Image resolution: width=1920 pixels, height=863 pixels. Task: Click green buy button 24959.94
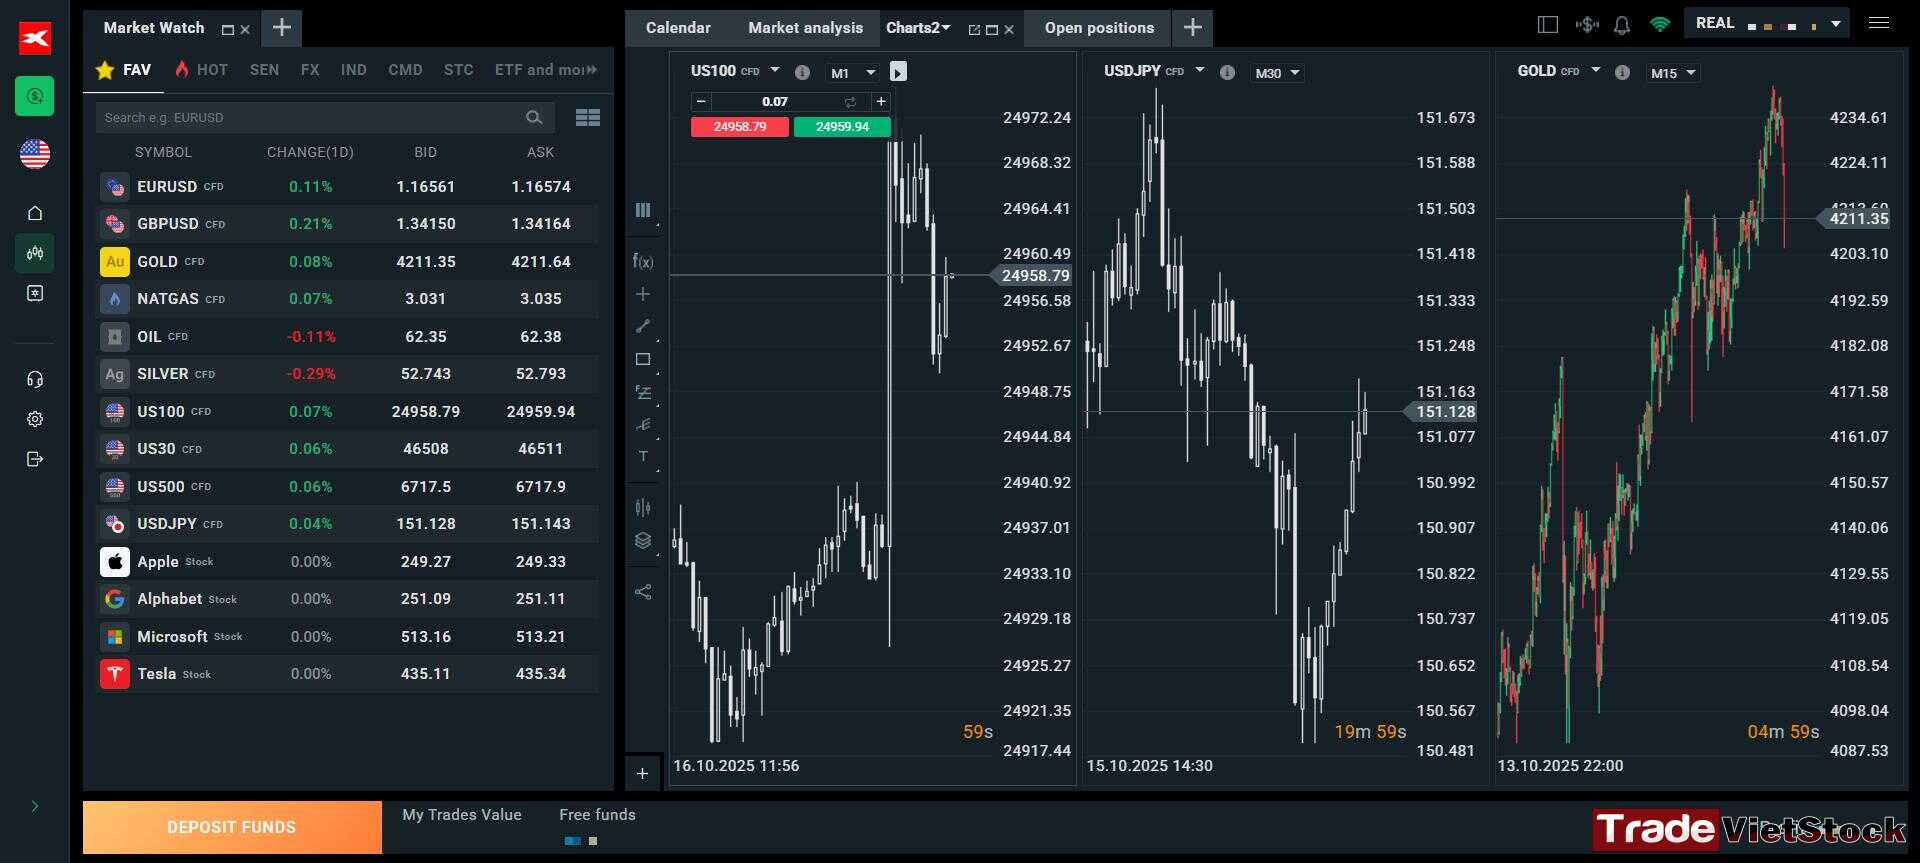tap(842, 127)
